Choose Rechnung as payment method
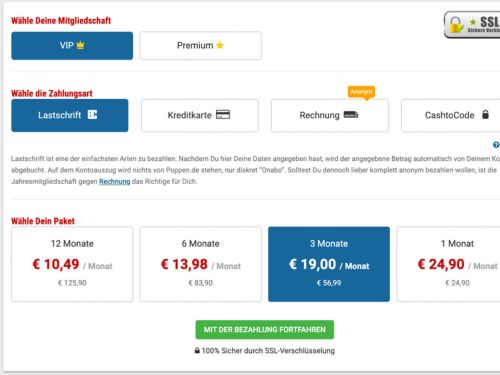500x375 pixels. 330,115
